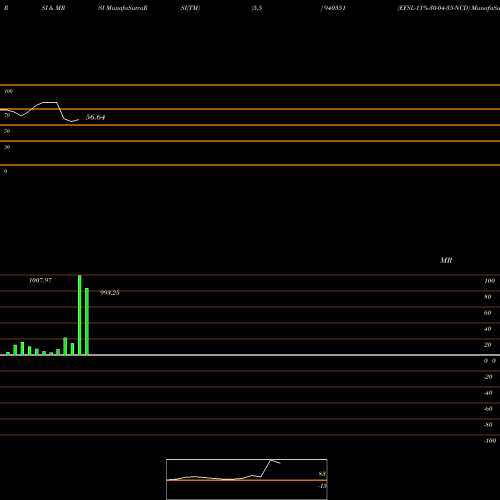Screen dimensions: 500x500
Task: Click the 60 label on MR right axis
Action: click(x=488, y=313)
